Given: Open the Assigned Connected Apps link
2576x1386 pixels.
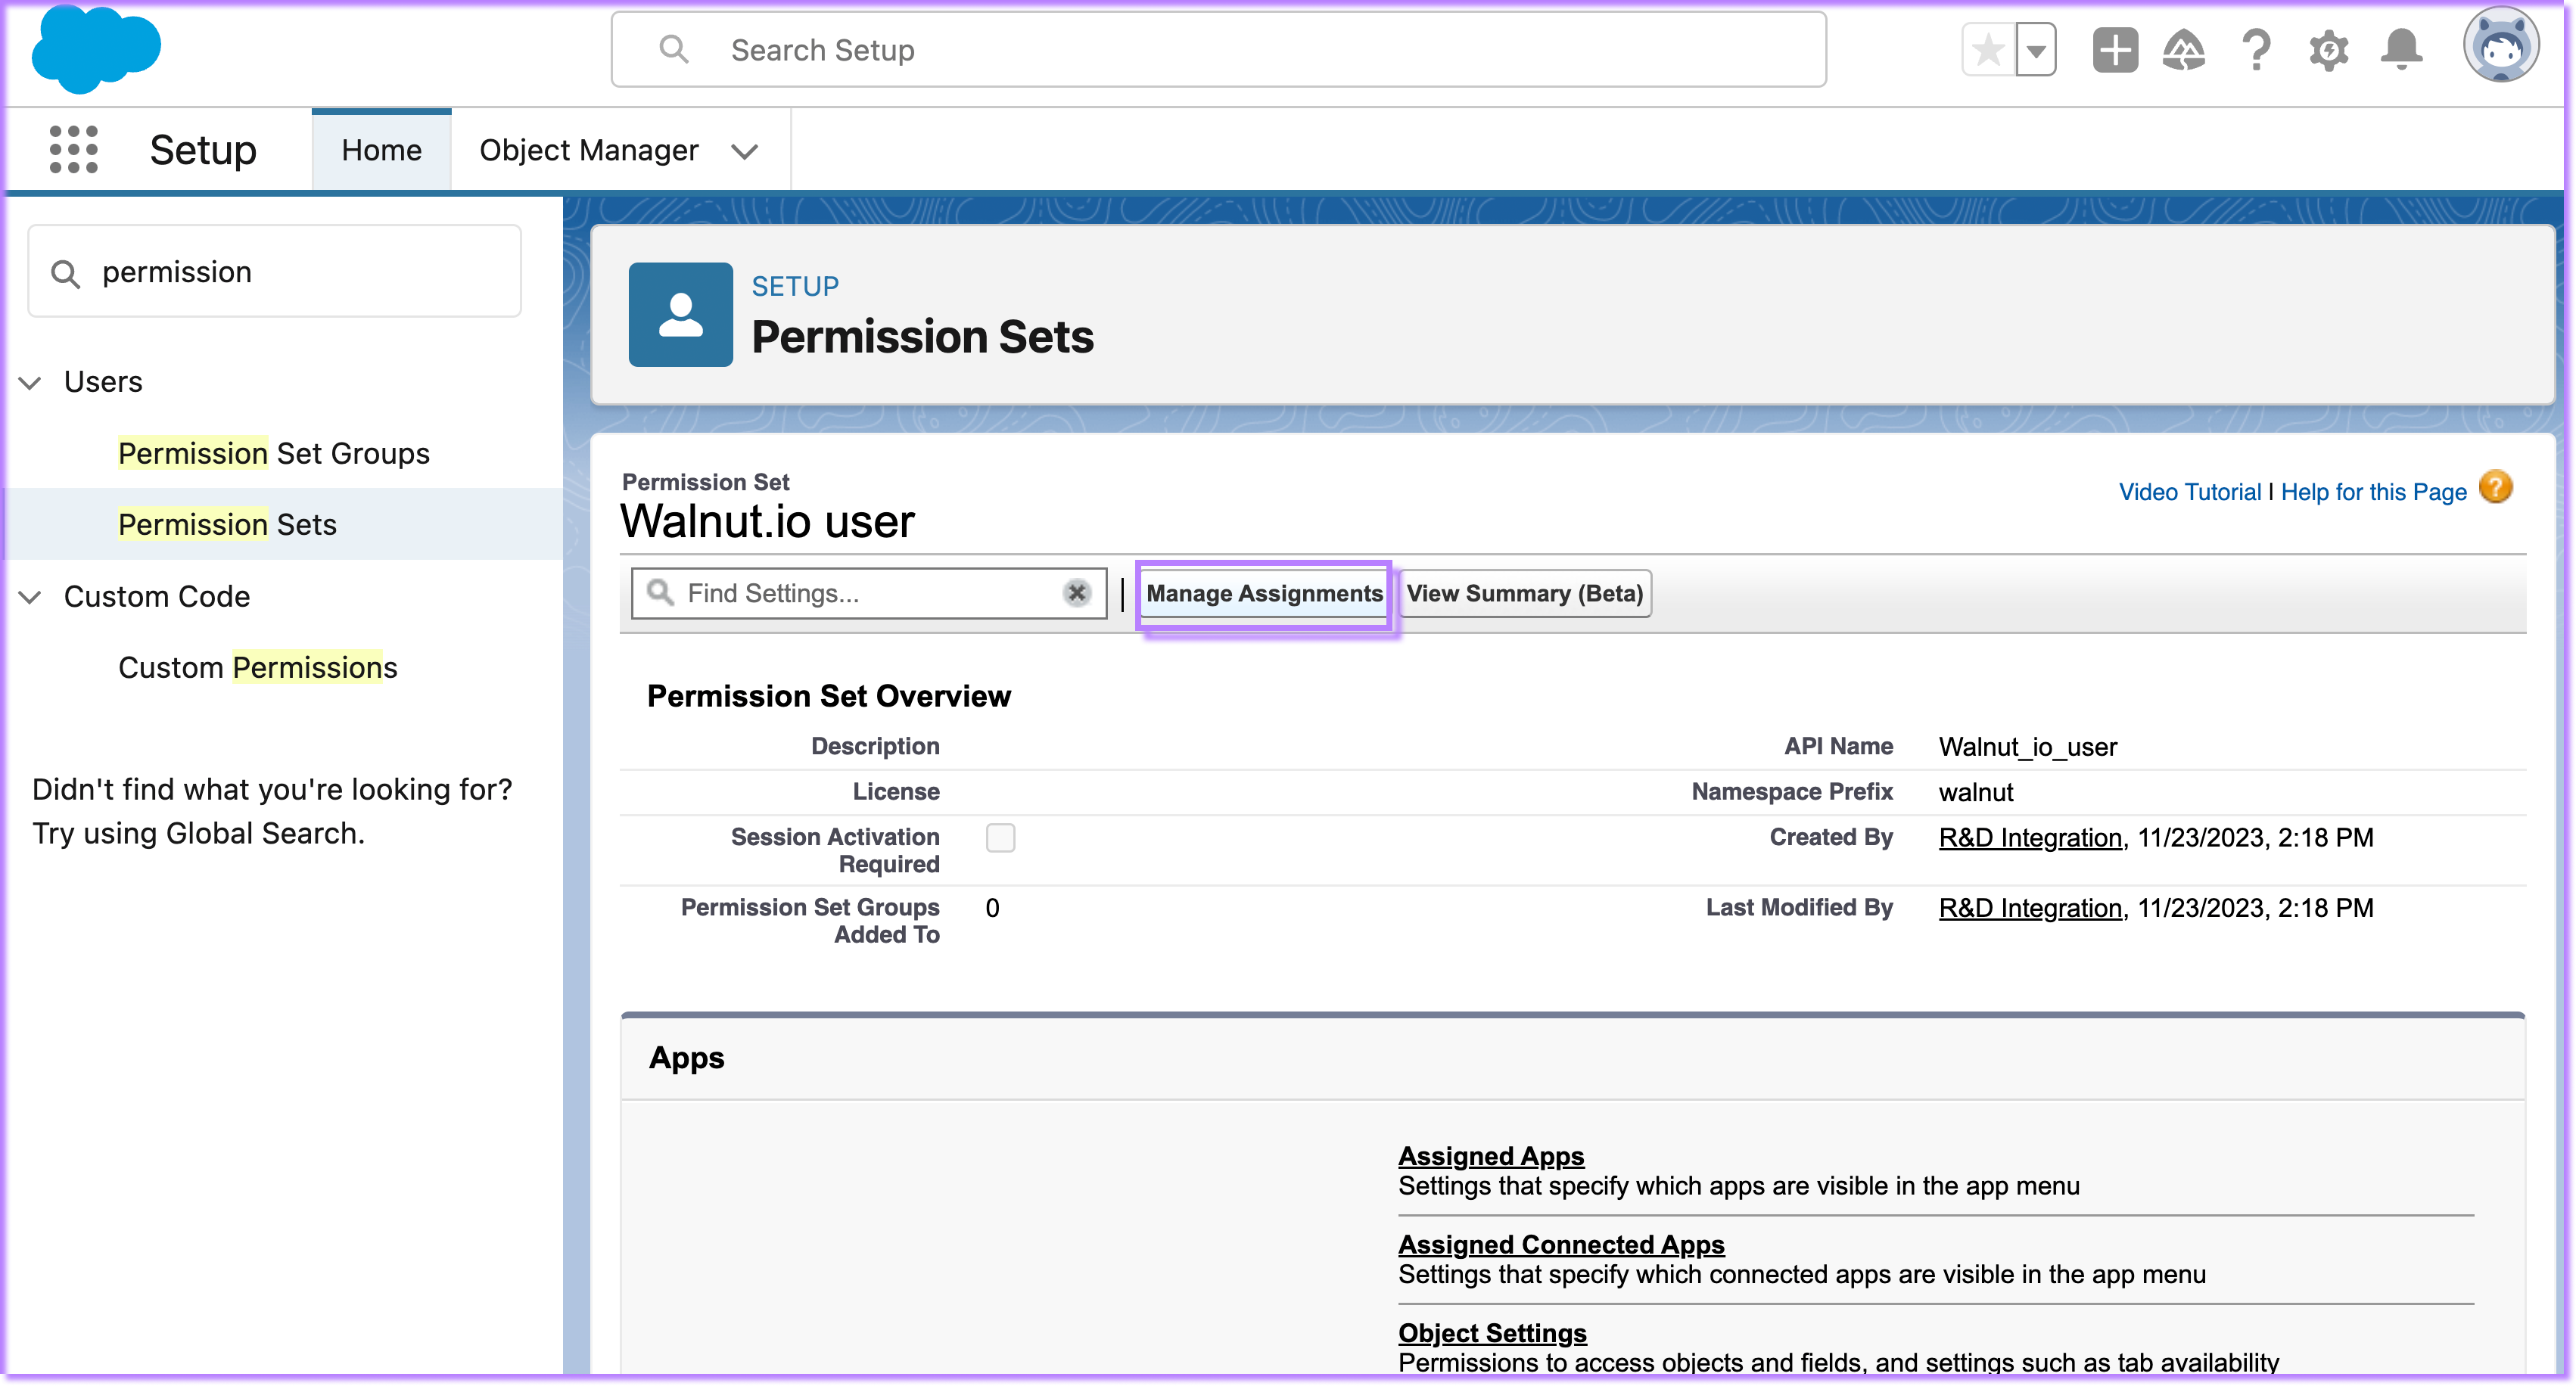Looking at the screenshot, I should (1561, 1244).
